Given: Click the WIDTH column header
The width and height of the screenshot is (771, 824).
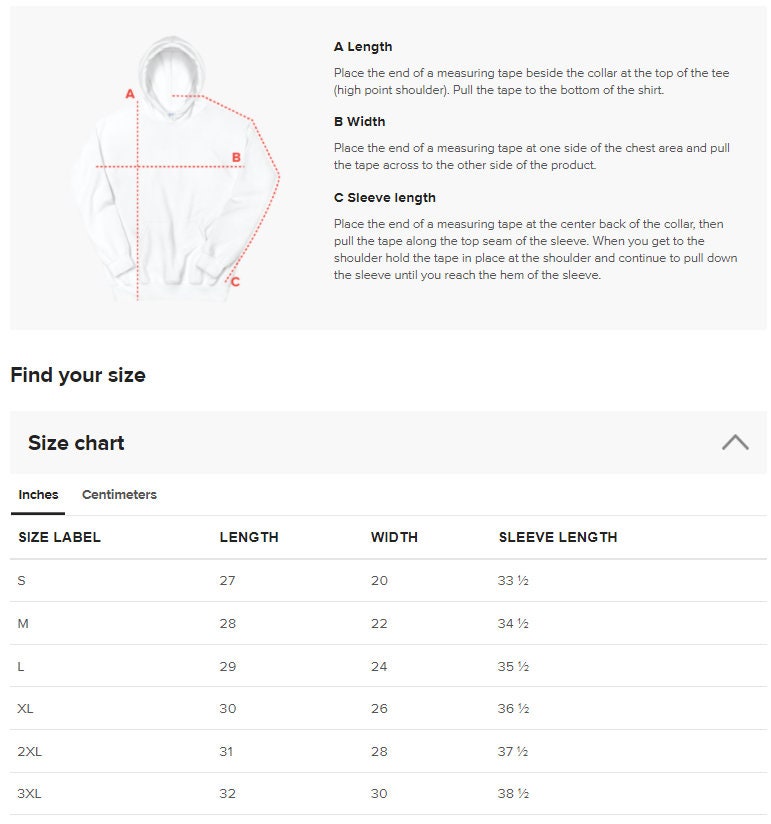Looking at the screenshot, I should 394,537.
